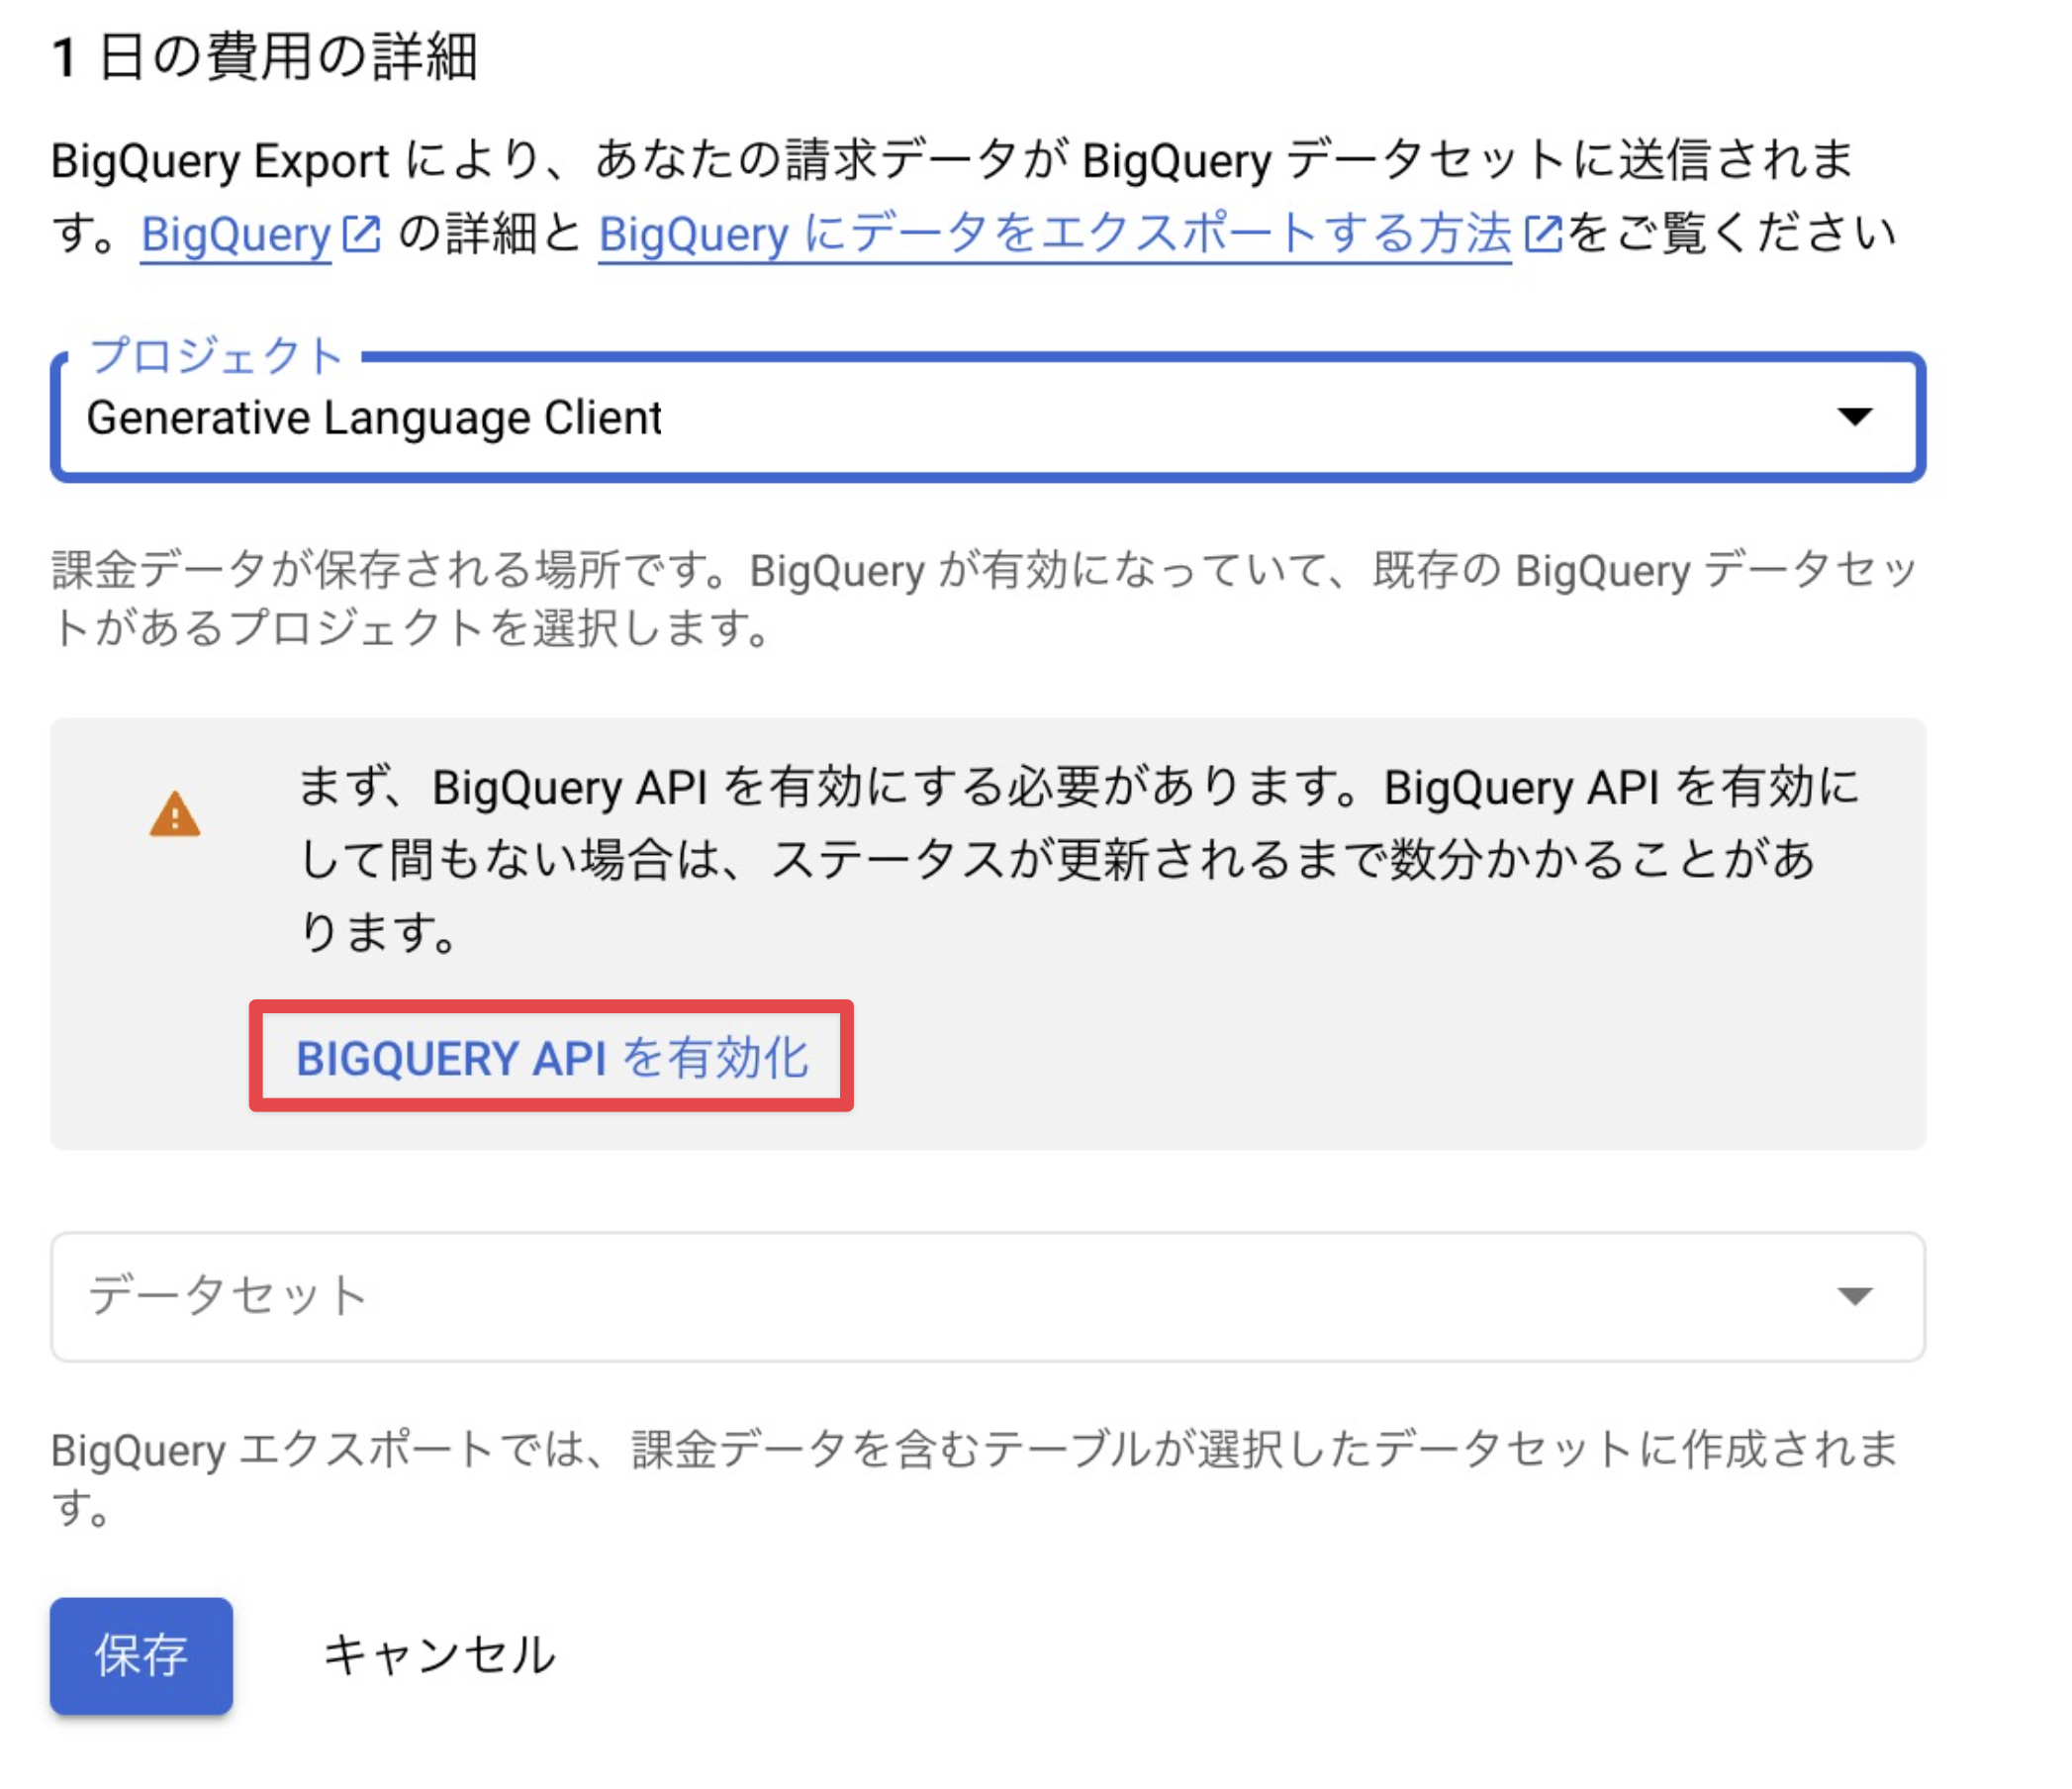This screenshot has height=1789, width=2072.
Task: Open the BigQuery documentation link
Action: pyautogui.click(x=235, y=236)
